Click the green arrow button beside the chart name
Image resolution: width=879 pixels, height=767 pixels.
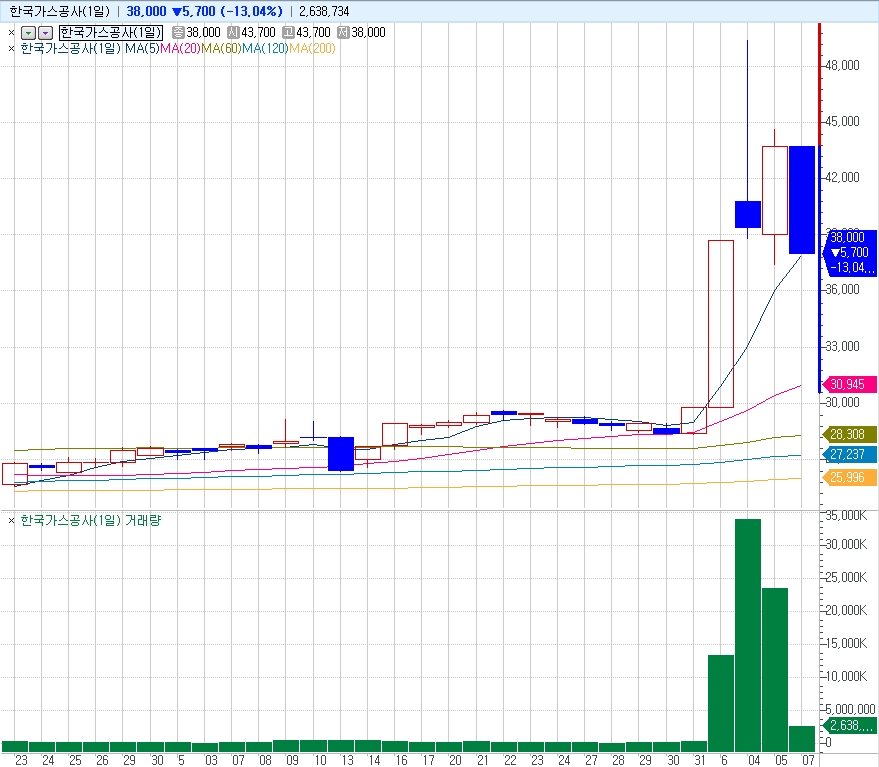28,32
